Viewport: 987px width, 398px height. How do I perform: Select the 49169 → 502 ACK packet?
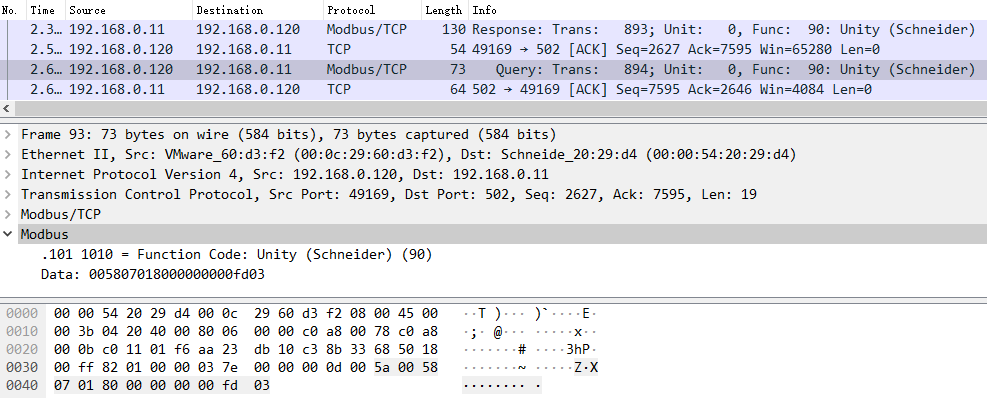coord(494,49)
